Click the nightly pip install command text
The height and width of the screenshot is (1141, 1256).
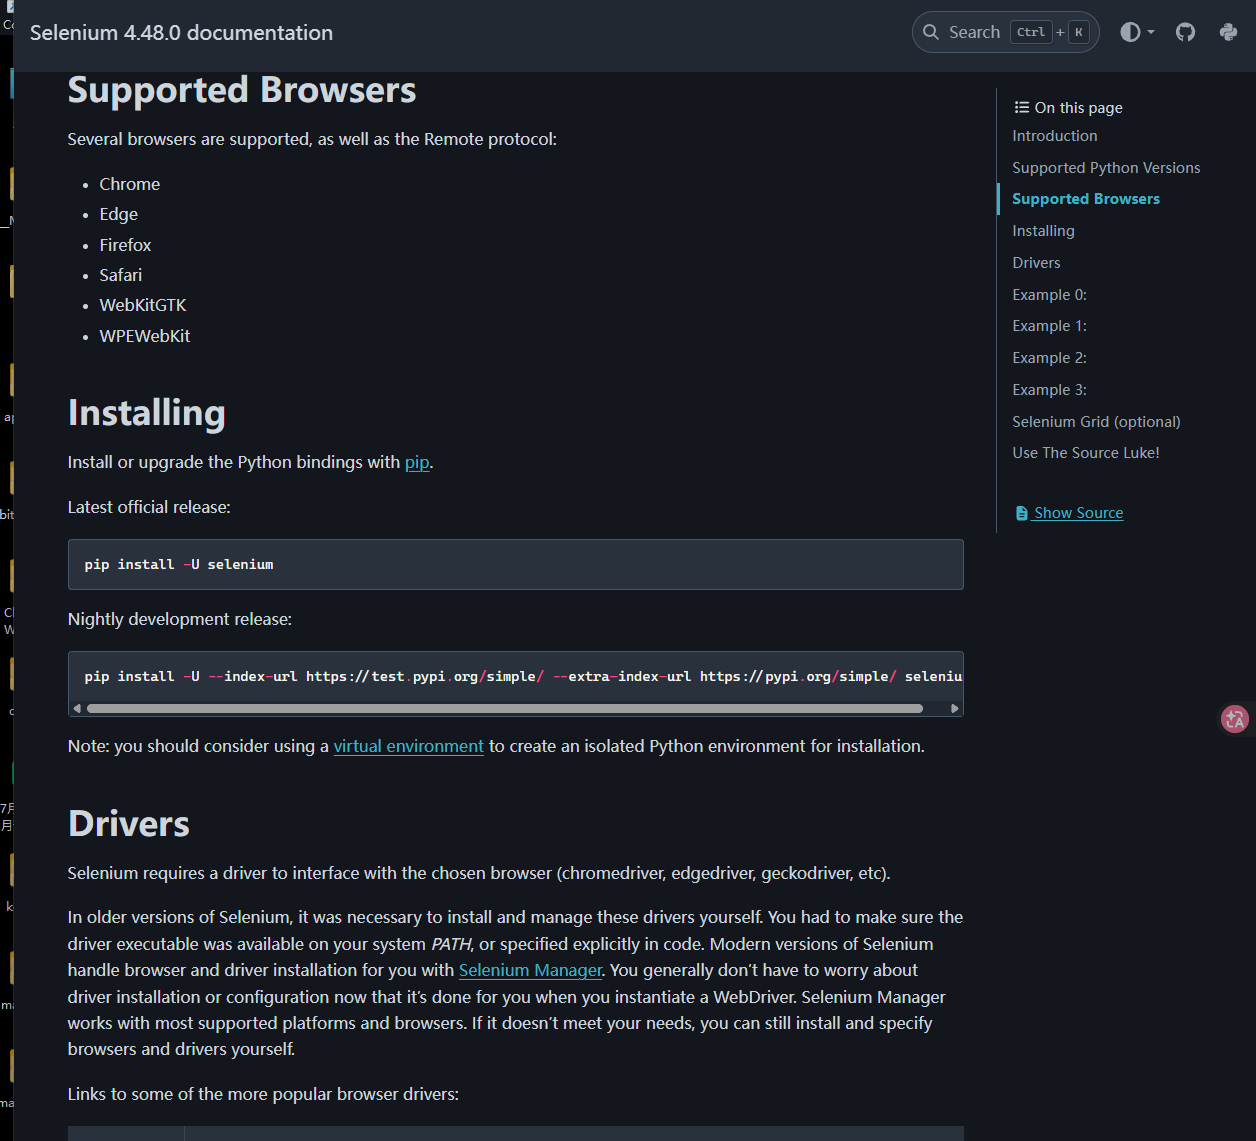523,677
